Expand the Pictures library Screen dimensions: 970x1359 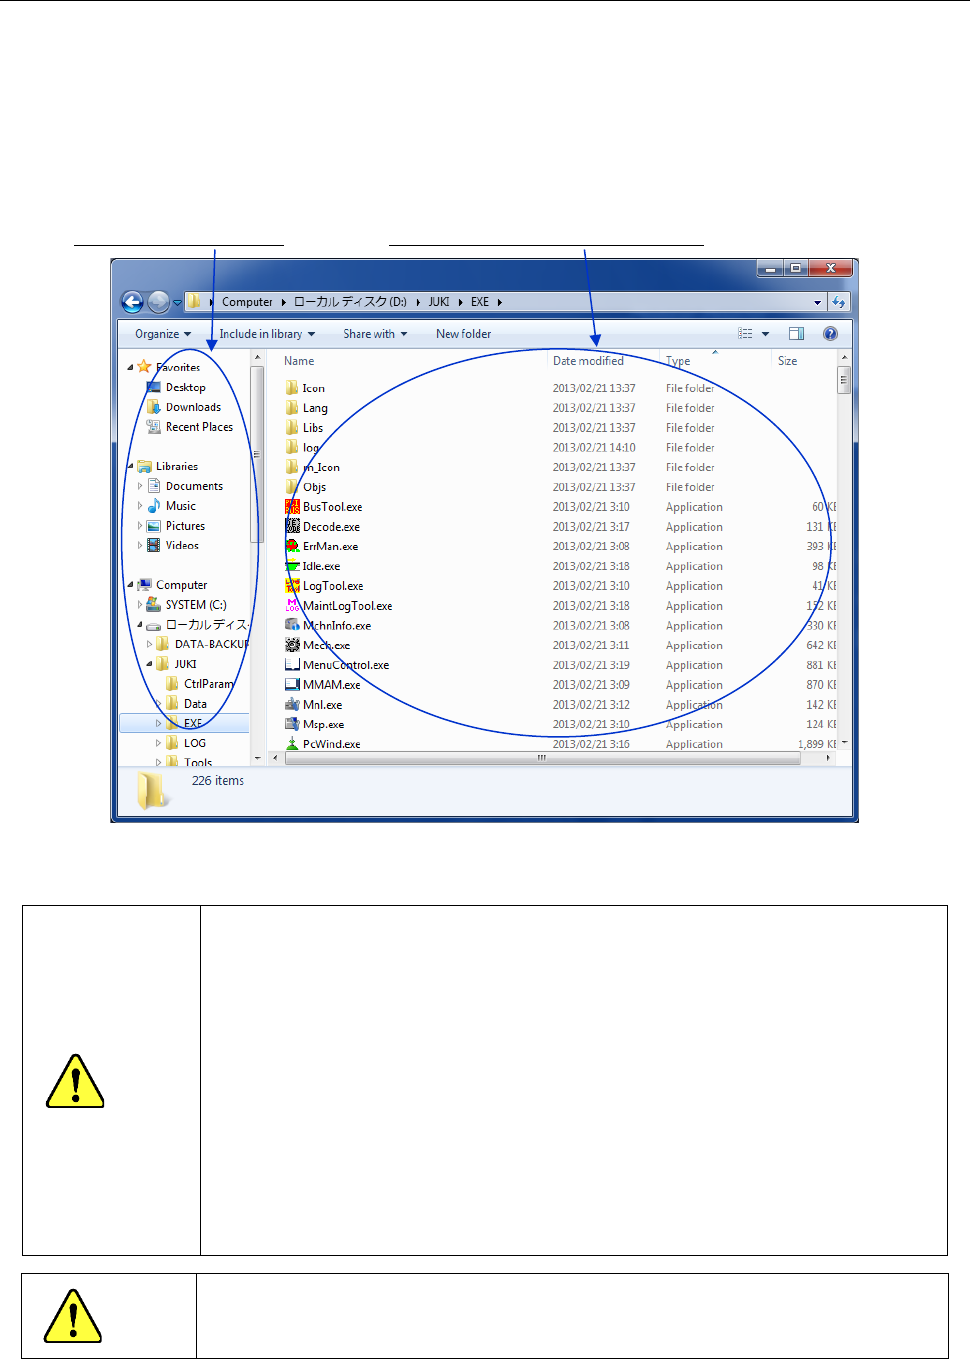140,526
